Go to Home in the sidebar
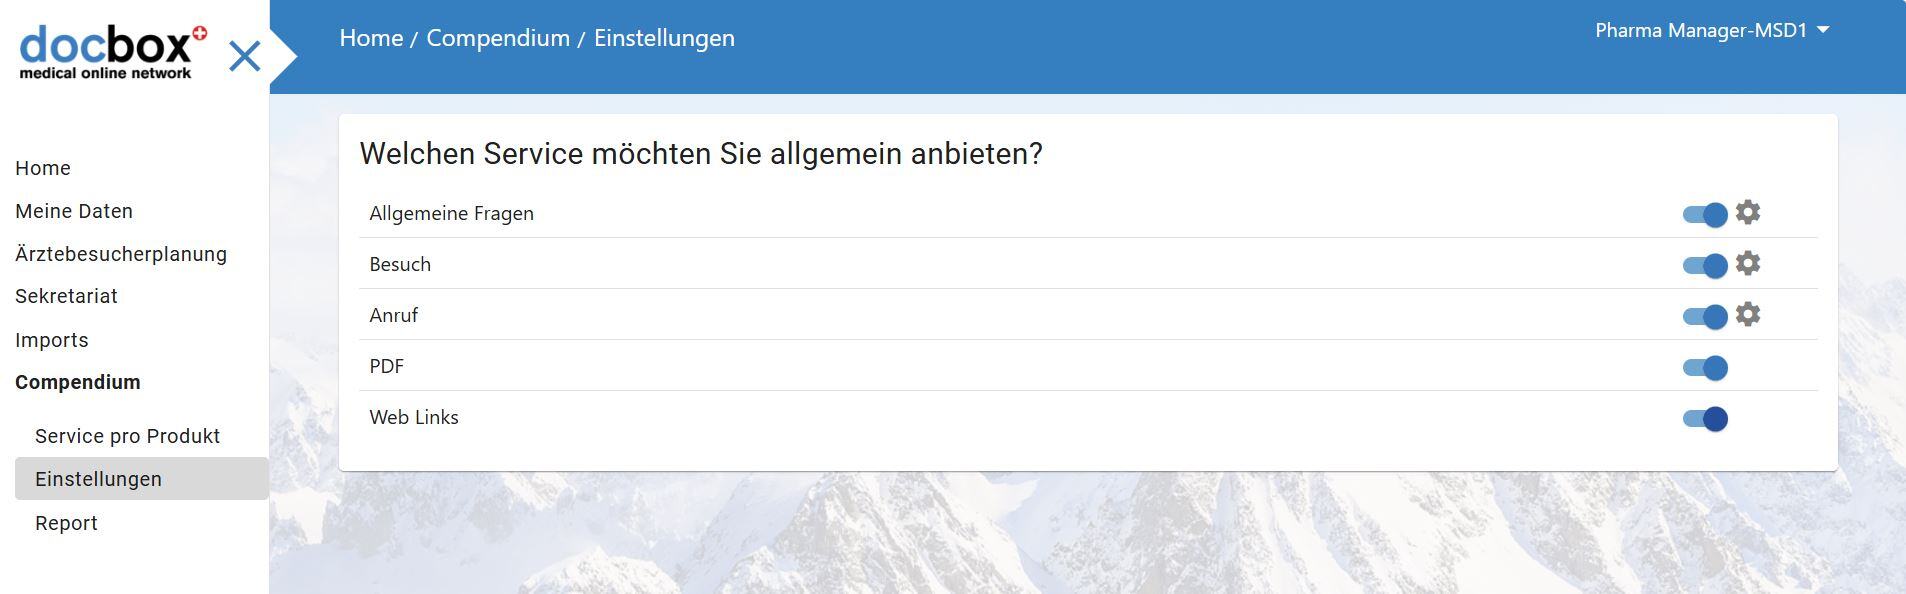The image size is (1906, 594). pyautogui.click(x=43, y=168)
